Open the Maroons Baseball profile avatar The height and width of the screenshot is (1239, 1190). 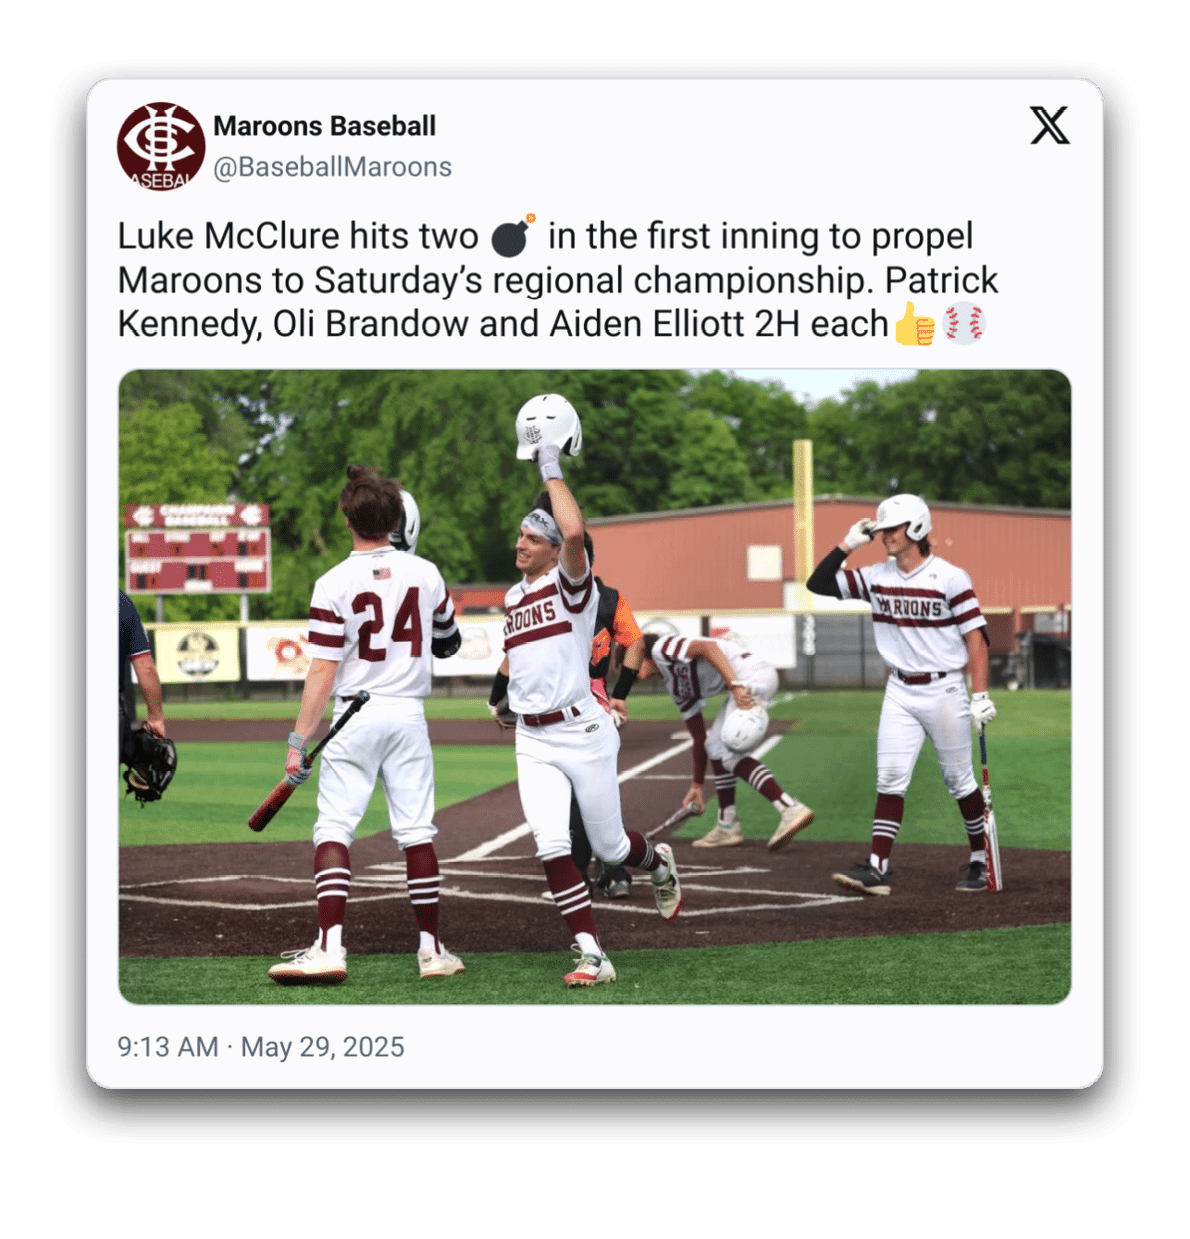pyautogui.click(x=161, y=146)
